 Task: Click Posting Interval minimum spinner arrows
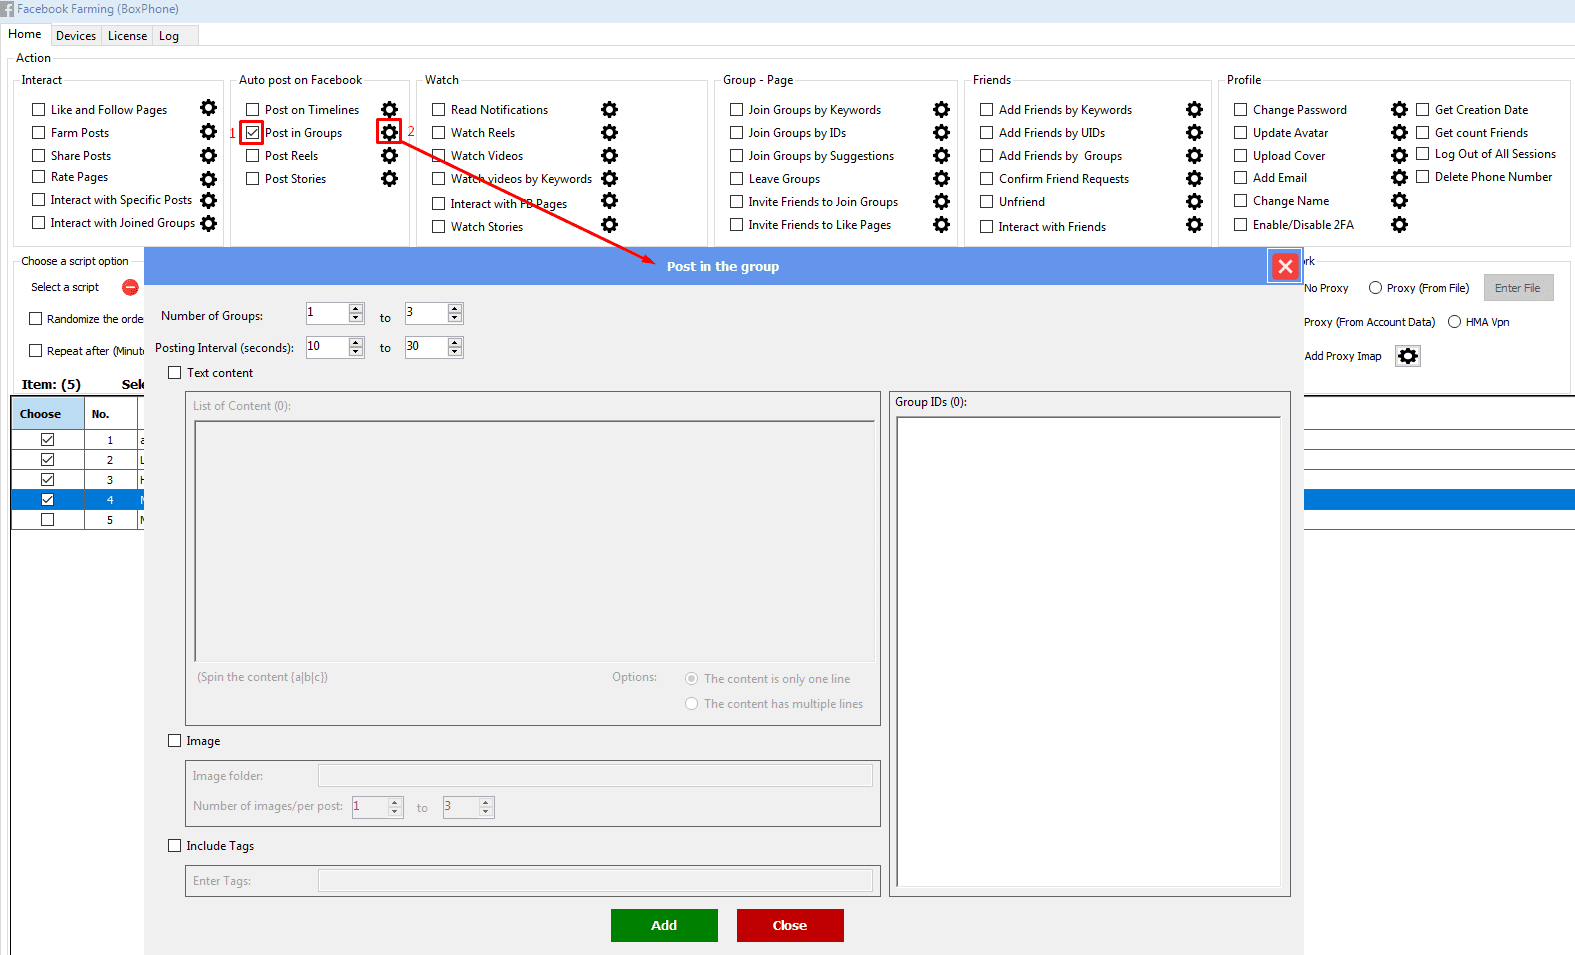pos(356,347)
